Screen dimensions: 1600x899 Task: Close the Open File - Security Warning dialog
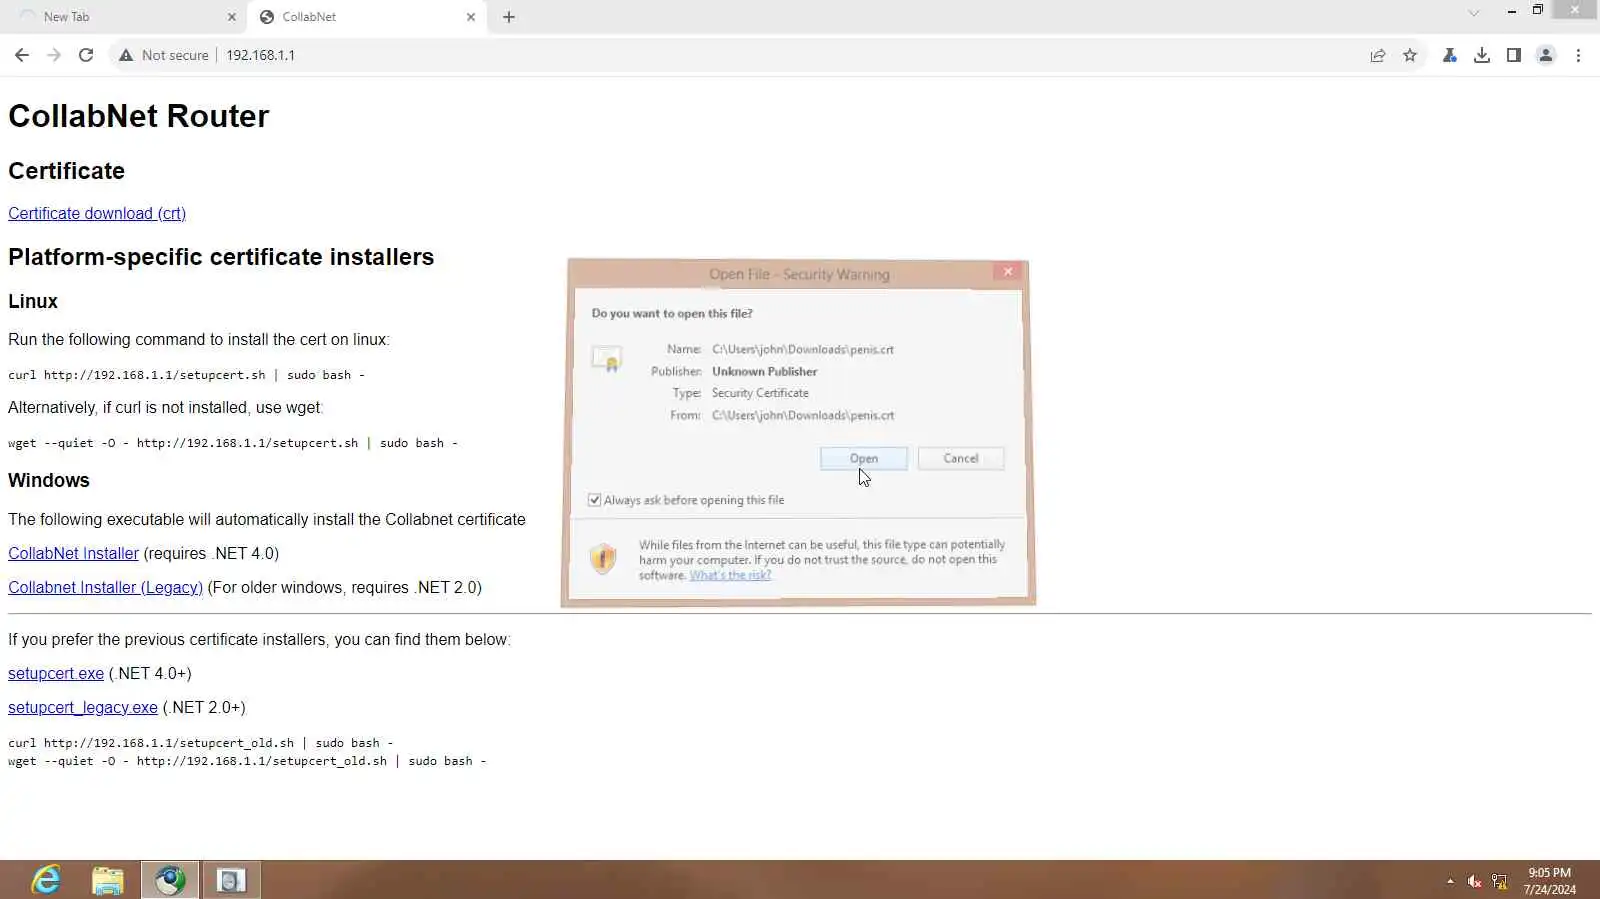click(1008, 271)
